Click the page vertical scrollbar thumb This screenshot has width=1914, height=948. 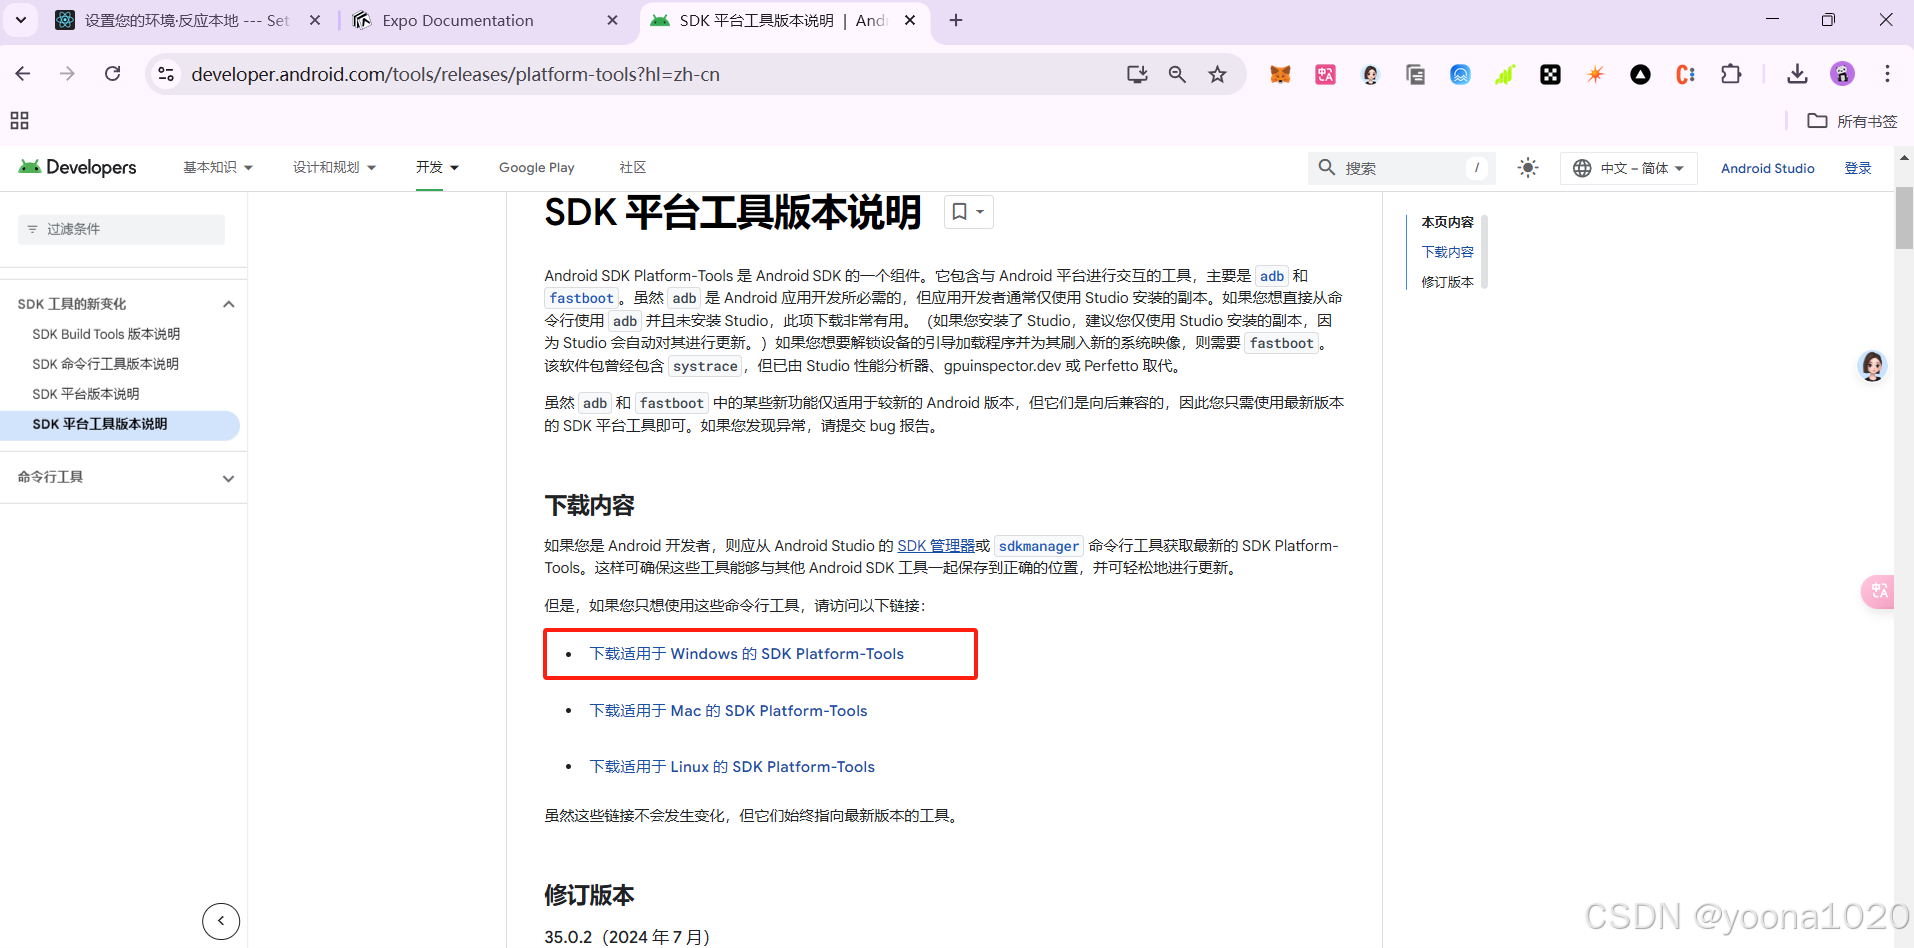pyautogui.click(x=1904, y=217)
